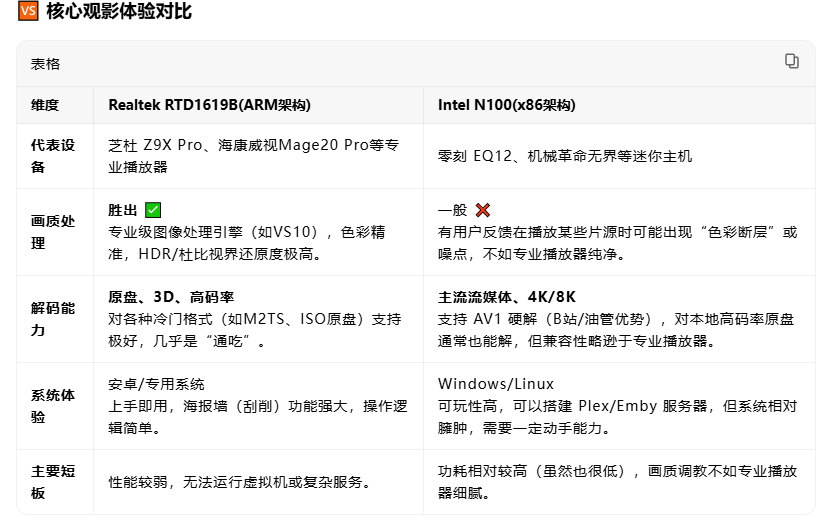Click the orange VS icon in heading
Image resolution: width=827 pixels, height=522 pixels.
coord(28,11)
